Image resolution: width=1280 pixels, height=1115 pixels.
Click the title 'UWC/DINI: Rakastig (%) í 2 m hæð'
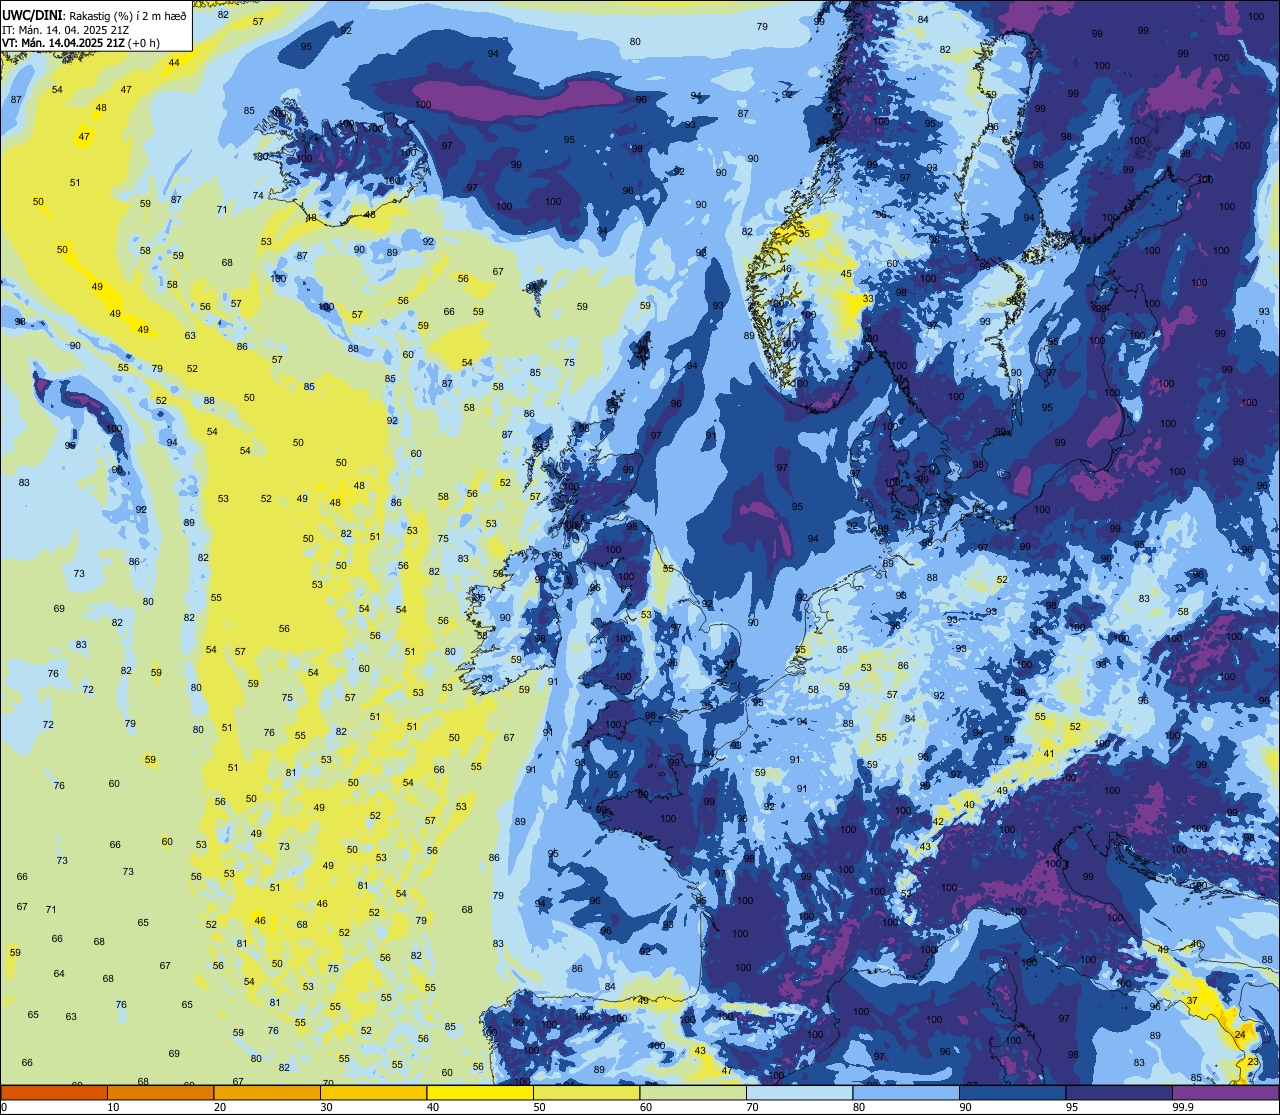(95, 15)
